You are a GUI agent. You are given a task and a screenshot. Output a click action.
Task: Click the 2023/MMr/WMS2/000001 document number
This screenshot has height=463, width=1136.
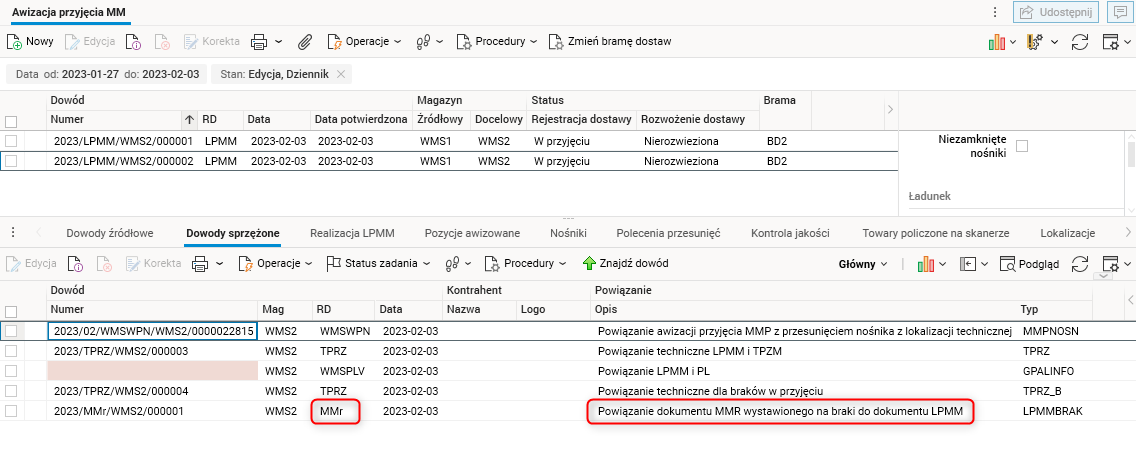coord(119,412)
